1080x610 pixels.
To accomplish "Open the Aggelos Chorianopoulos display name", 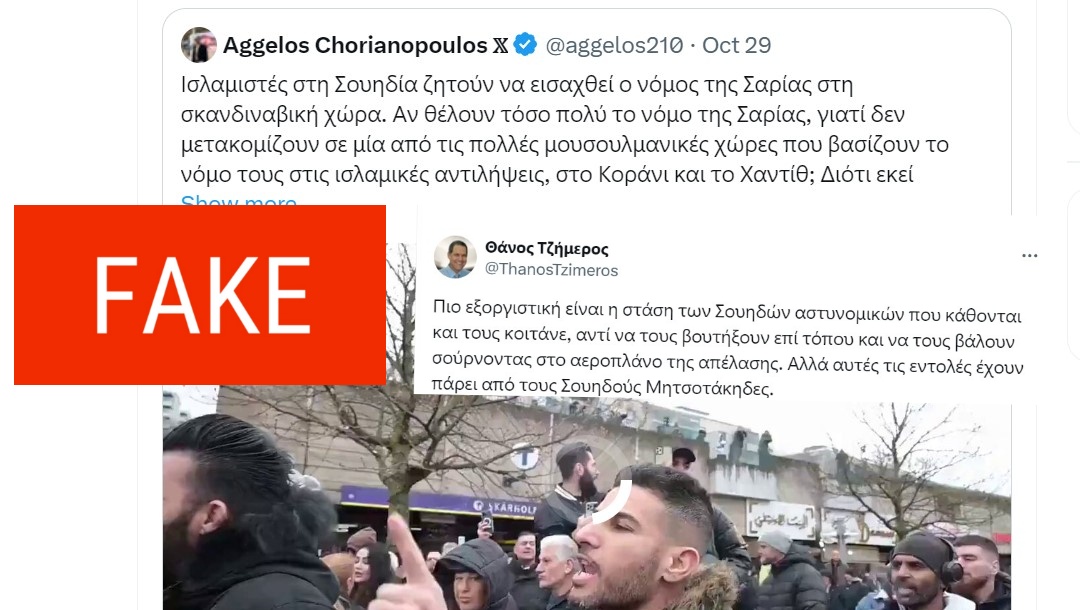I will point(355,45).
